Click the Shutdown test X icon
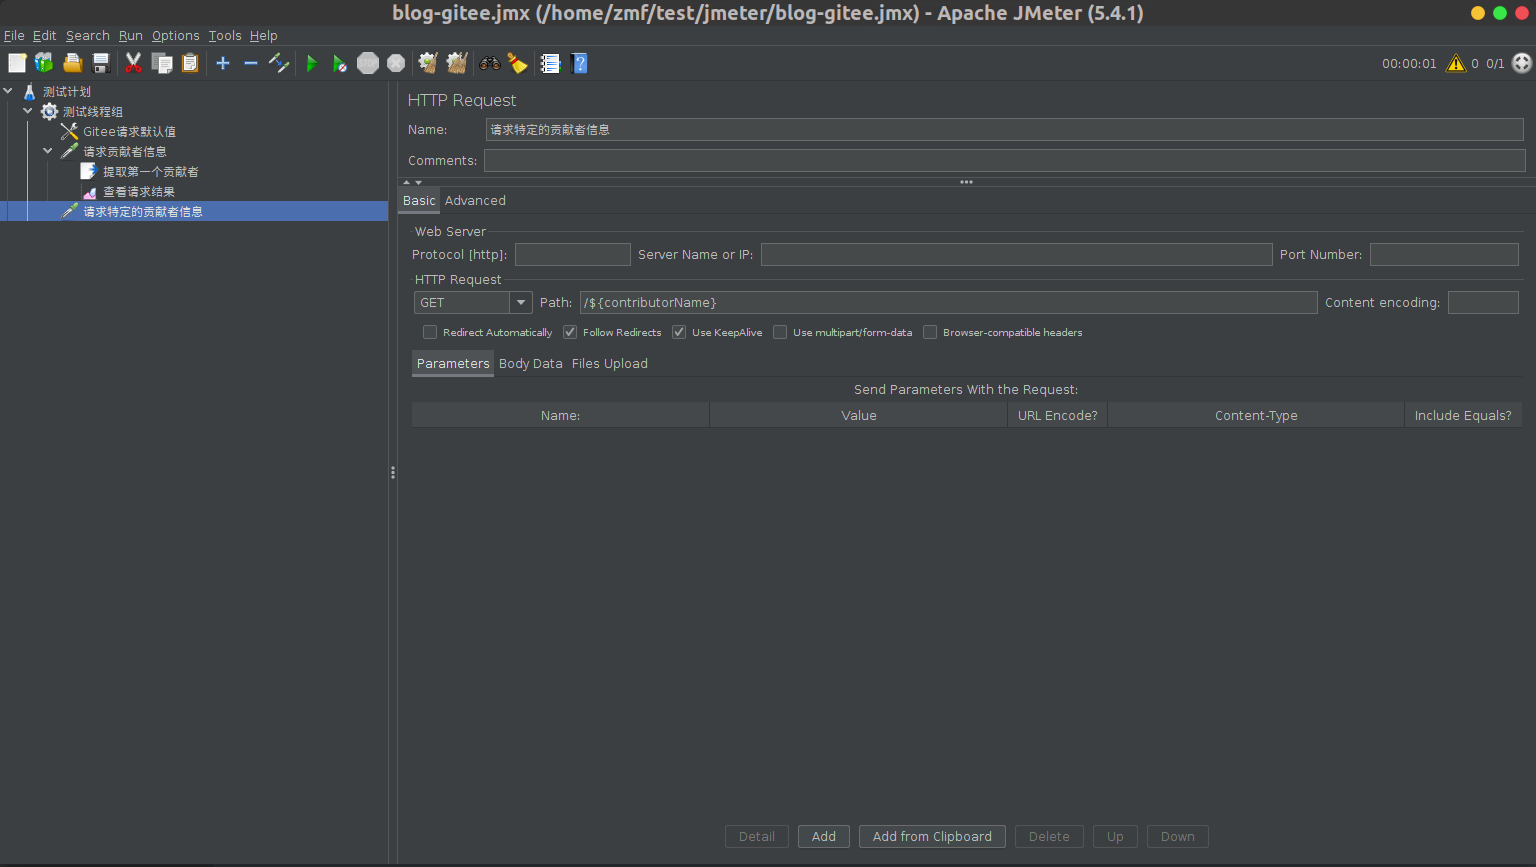Image resolution: width=1536 pixels, height=867 pixels. 396,63
